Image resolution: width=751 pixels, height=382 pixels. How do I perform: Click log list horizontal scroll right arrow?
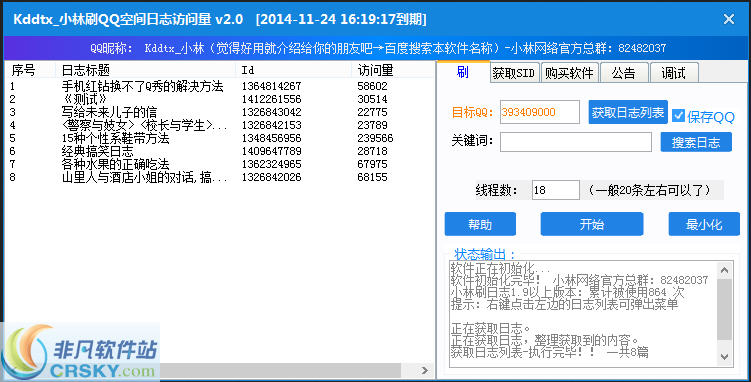point(424,370)
